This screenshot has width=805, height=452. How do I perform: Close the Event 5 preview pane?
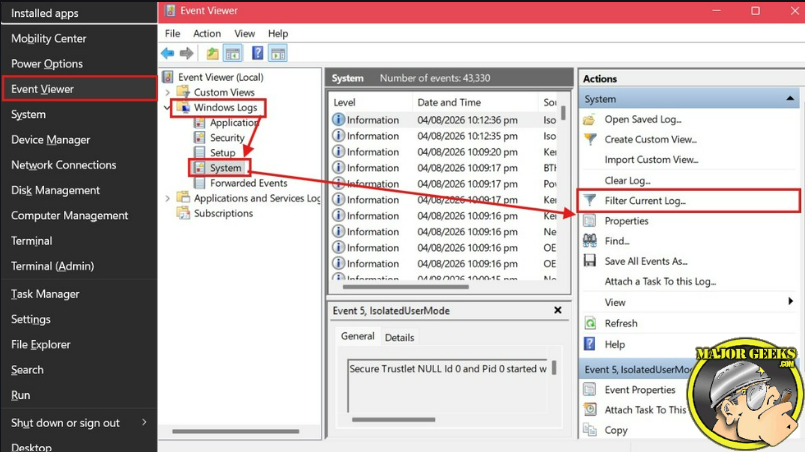click(x=558, y=310)
